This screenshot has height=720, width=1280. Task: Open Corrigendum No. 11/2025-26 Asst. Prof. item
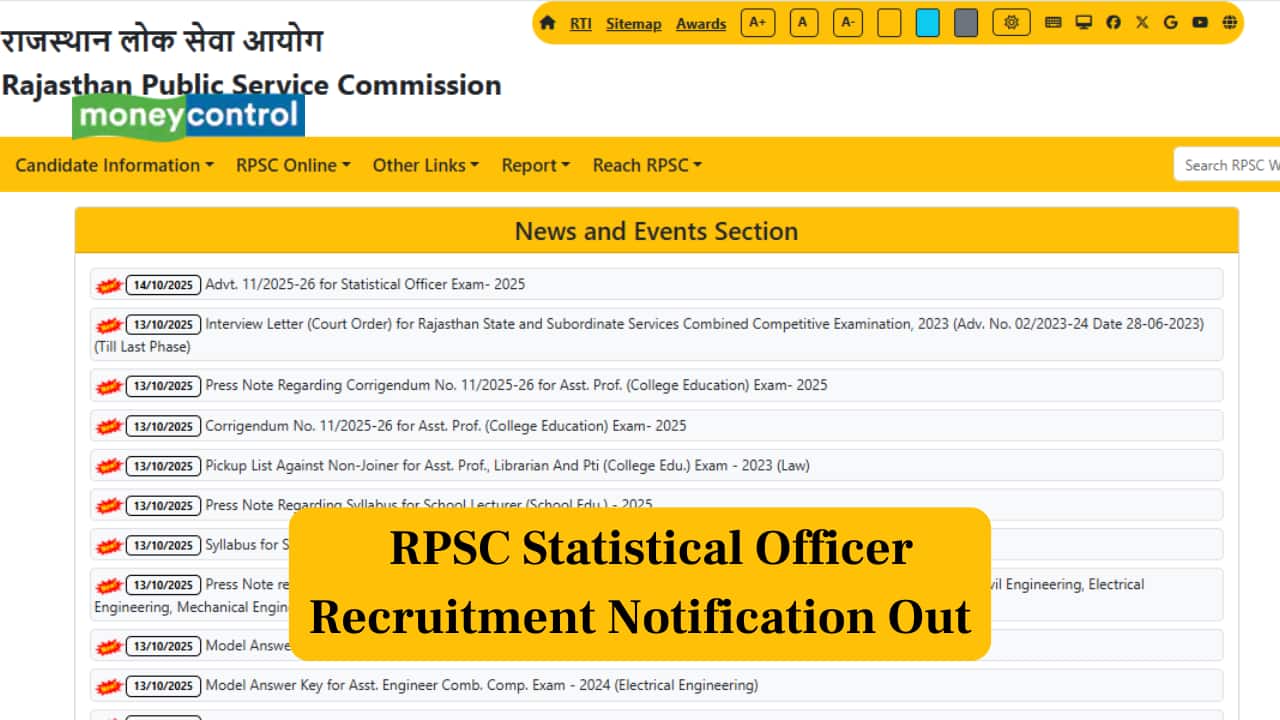[x=446, y=425]
